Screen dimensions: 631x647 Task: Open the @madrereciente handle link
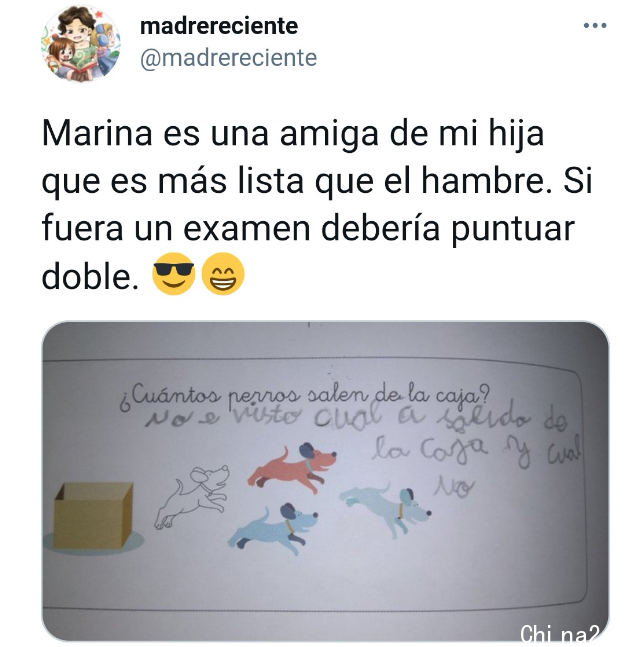coord(228,57)
